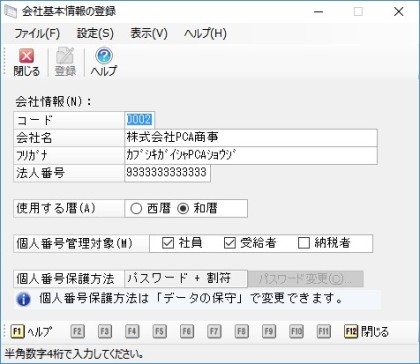Click the F4 function key button
420x364 pixels.
(132, 331)
